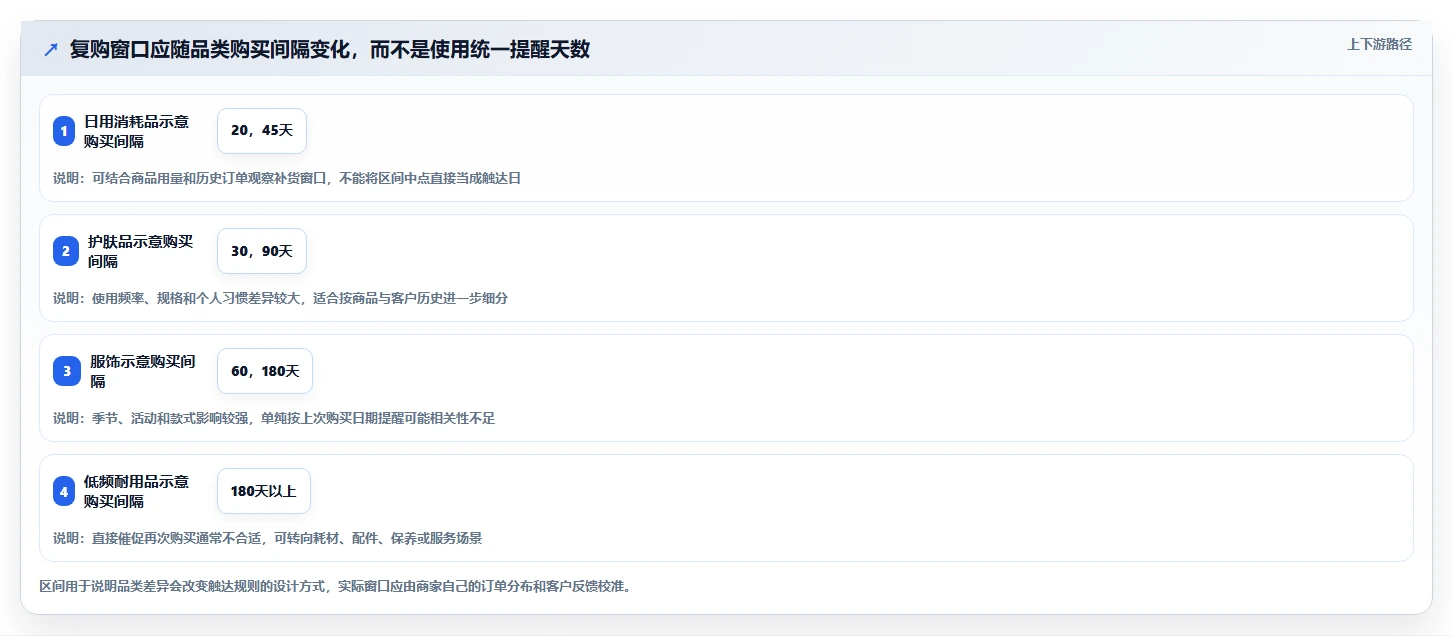Screen dimensions: 1453x636
Task: Click the 日用消耗品示意购买间隔 label
Action: (x=136, y=131)
